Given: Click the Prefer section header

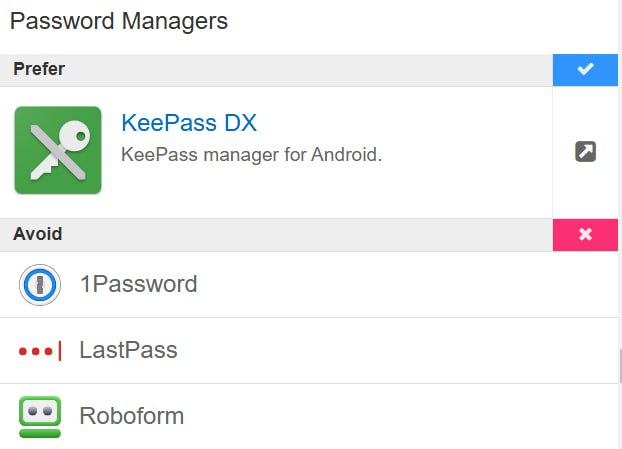Looking at the screenshot, I should point(276,70).
